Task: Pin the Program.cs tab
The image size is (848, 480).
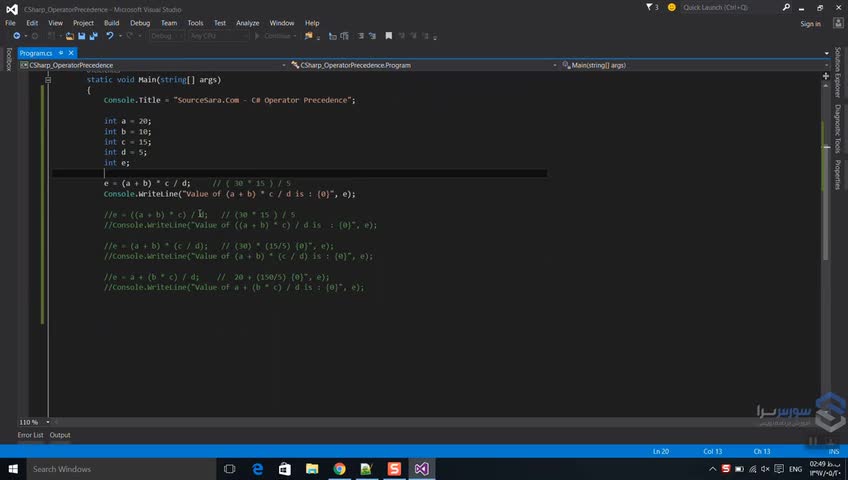Action: click(61, 53)
